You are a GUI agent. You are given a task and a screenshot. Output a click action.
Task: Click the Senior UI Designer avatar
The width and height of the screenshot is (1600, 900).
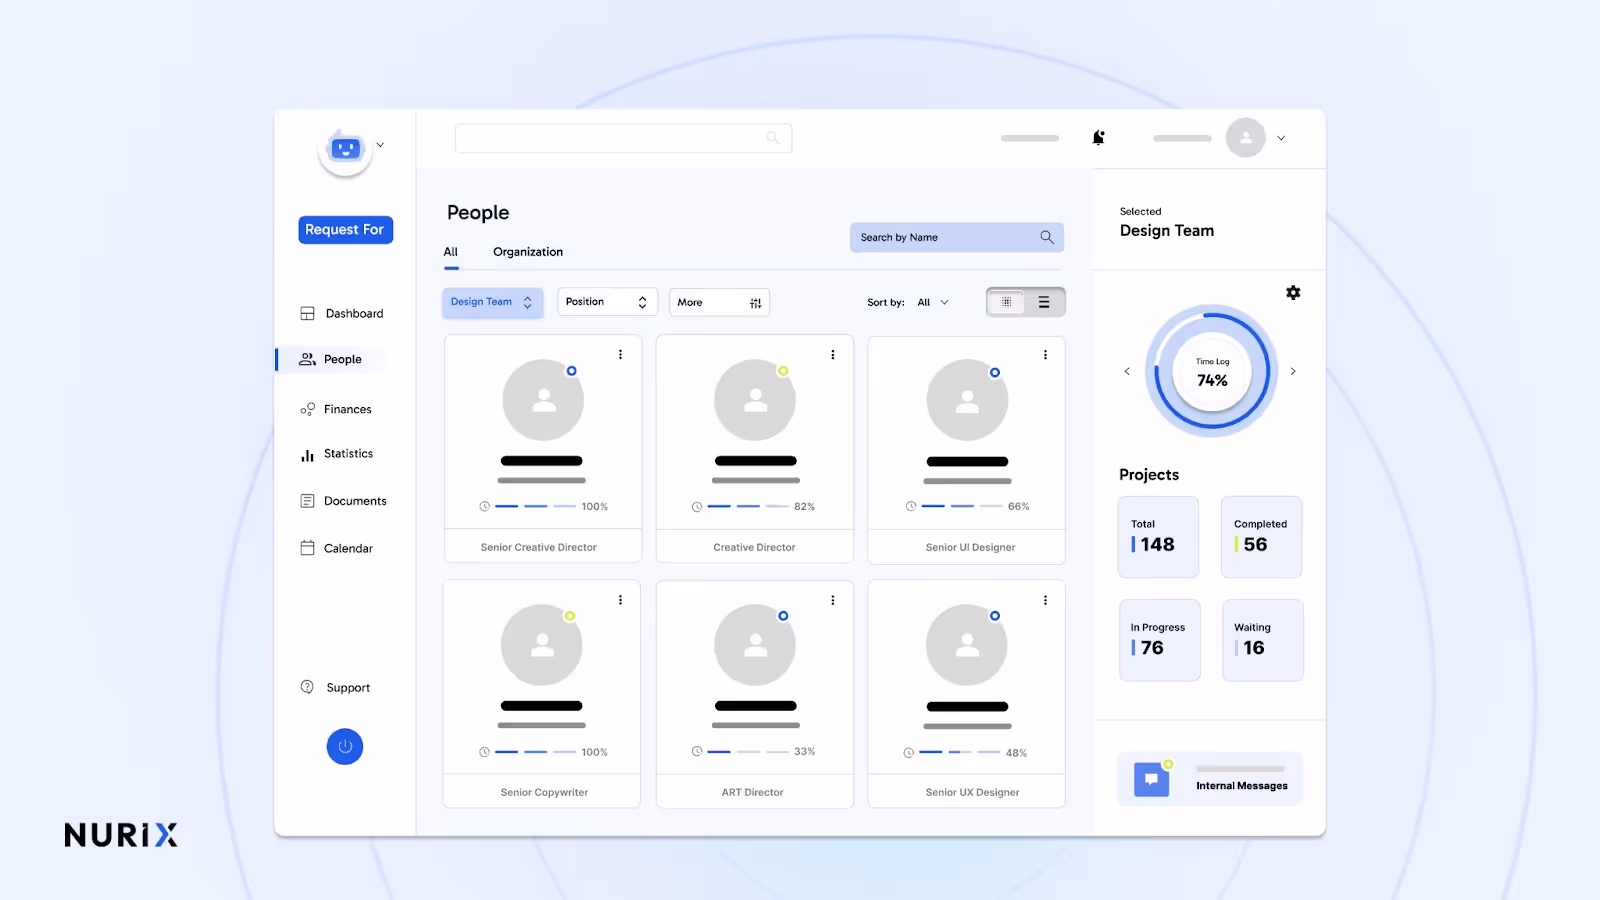[967, 400]
